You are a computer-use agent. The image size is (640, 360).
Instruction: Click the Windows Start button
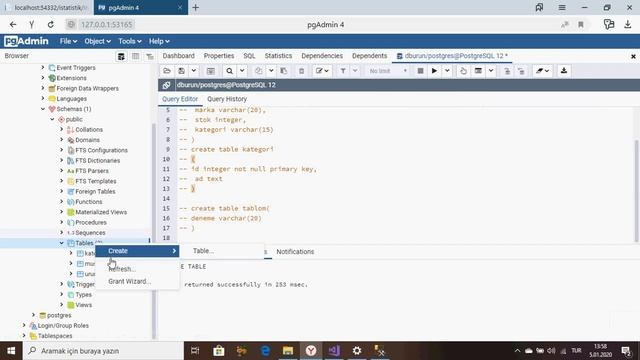click(x=11, y=351)
